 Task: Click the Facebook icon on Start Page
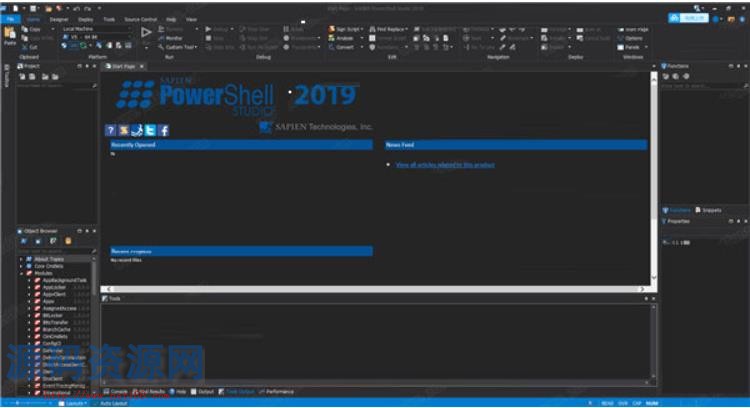pyautogui.click(x=164, y=130)
